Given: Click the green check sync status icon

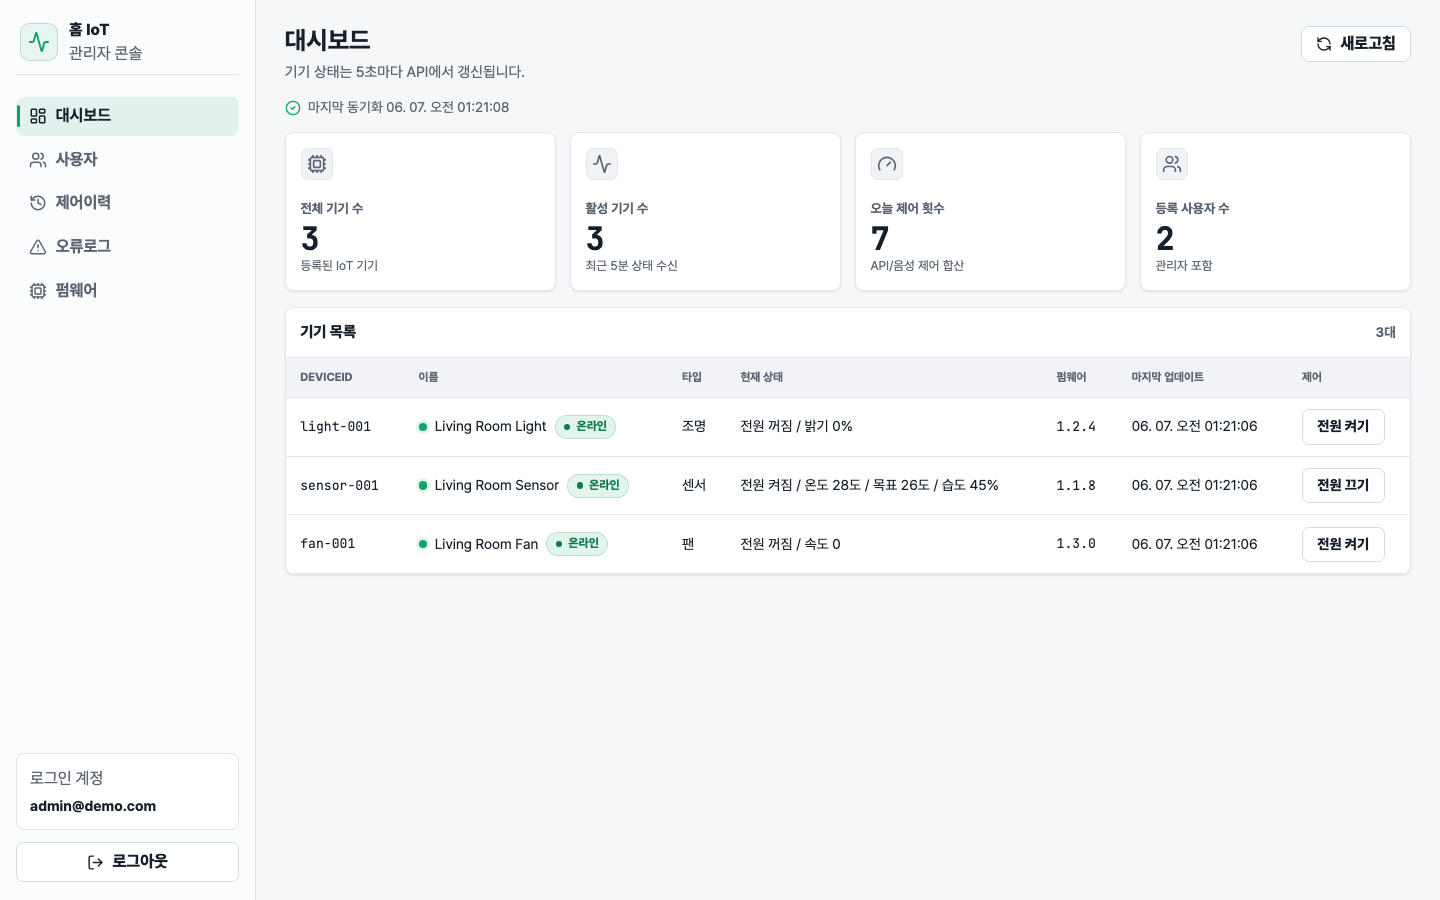Looking at the screenshot, I should coord(293,108).
